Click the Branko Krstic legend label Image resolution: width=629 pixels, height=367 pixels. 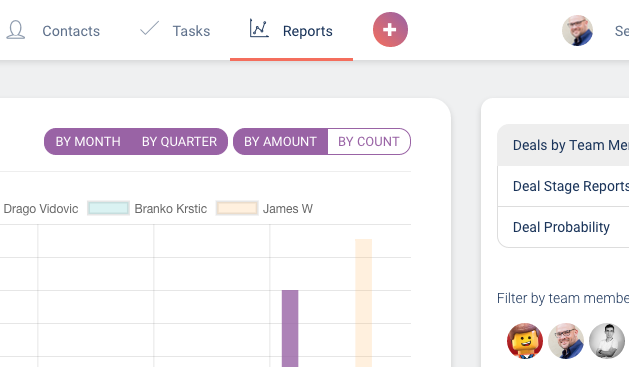171,209
